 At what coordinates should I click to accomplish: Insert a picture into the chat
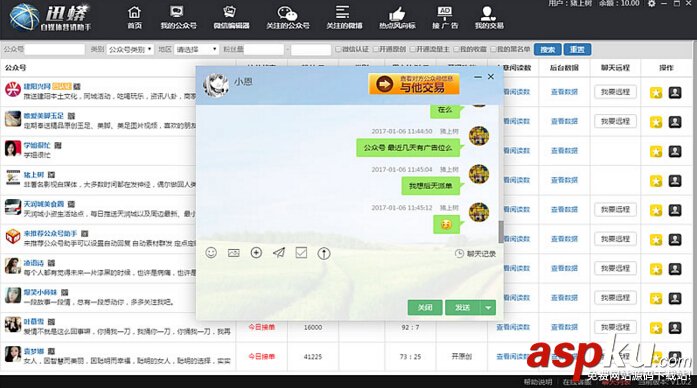click(x=233, y=253)
